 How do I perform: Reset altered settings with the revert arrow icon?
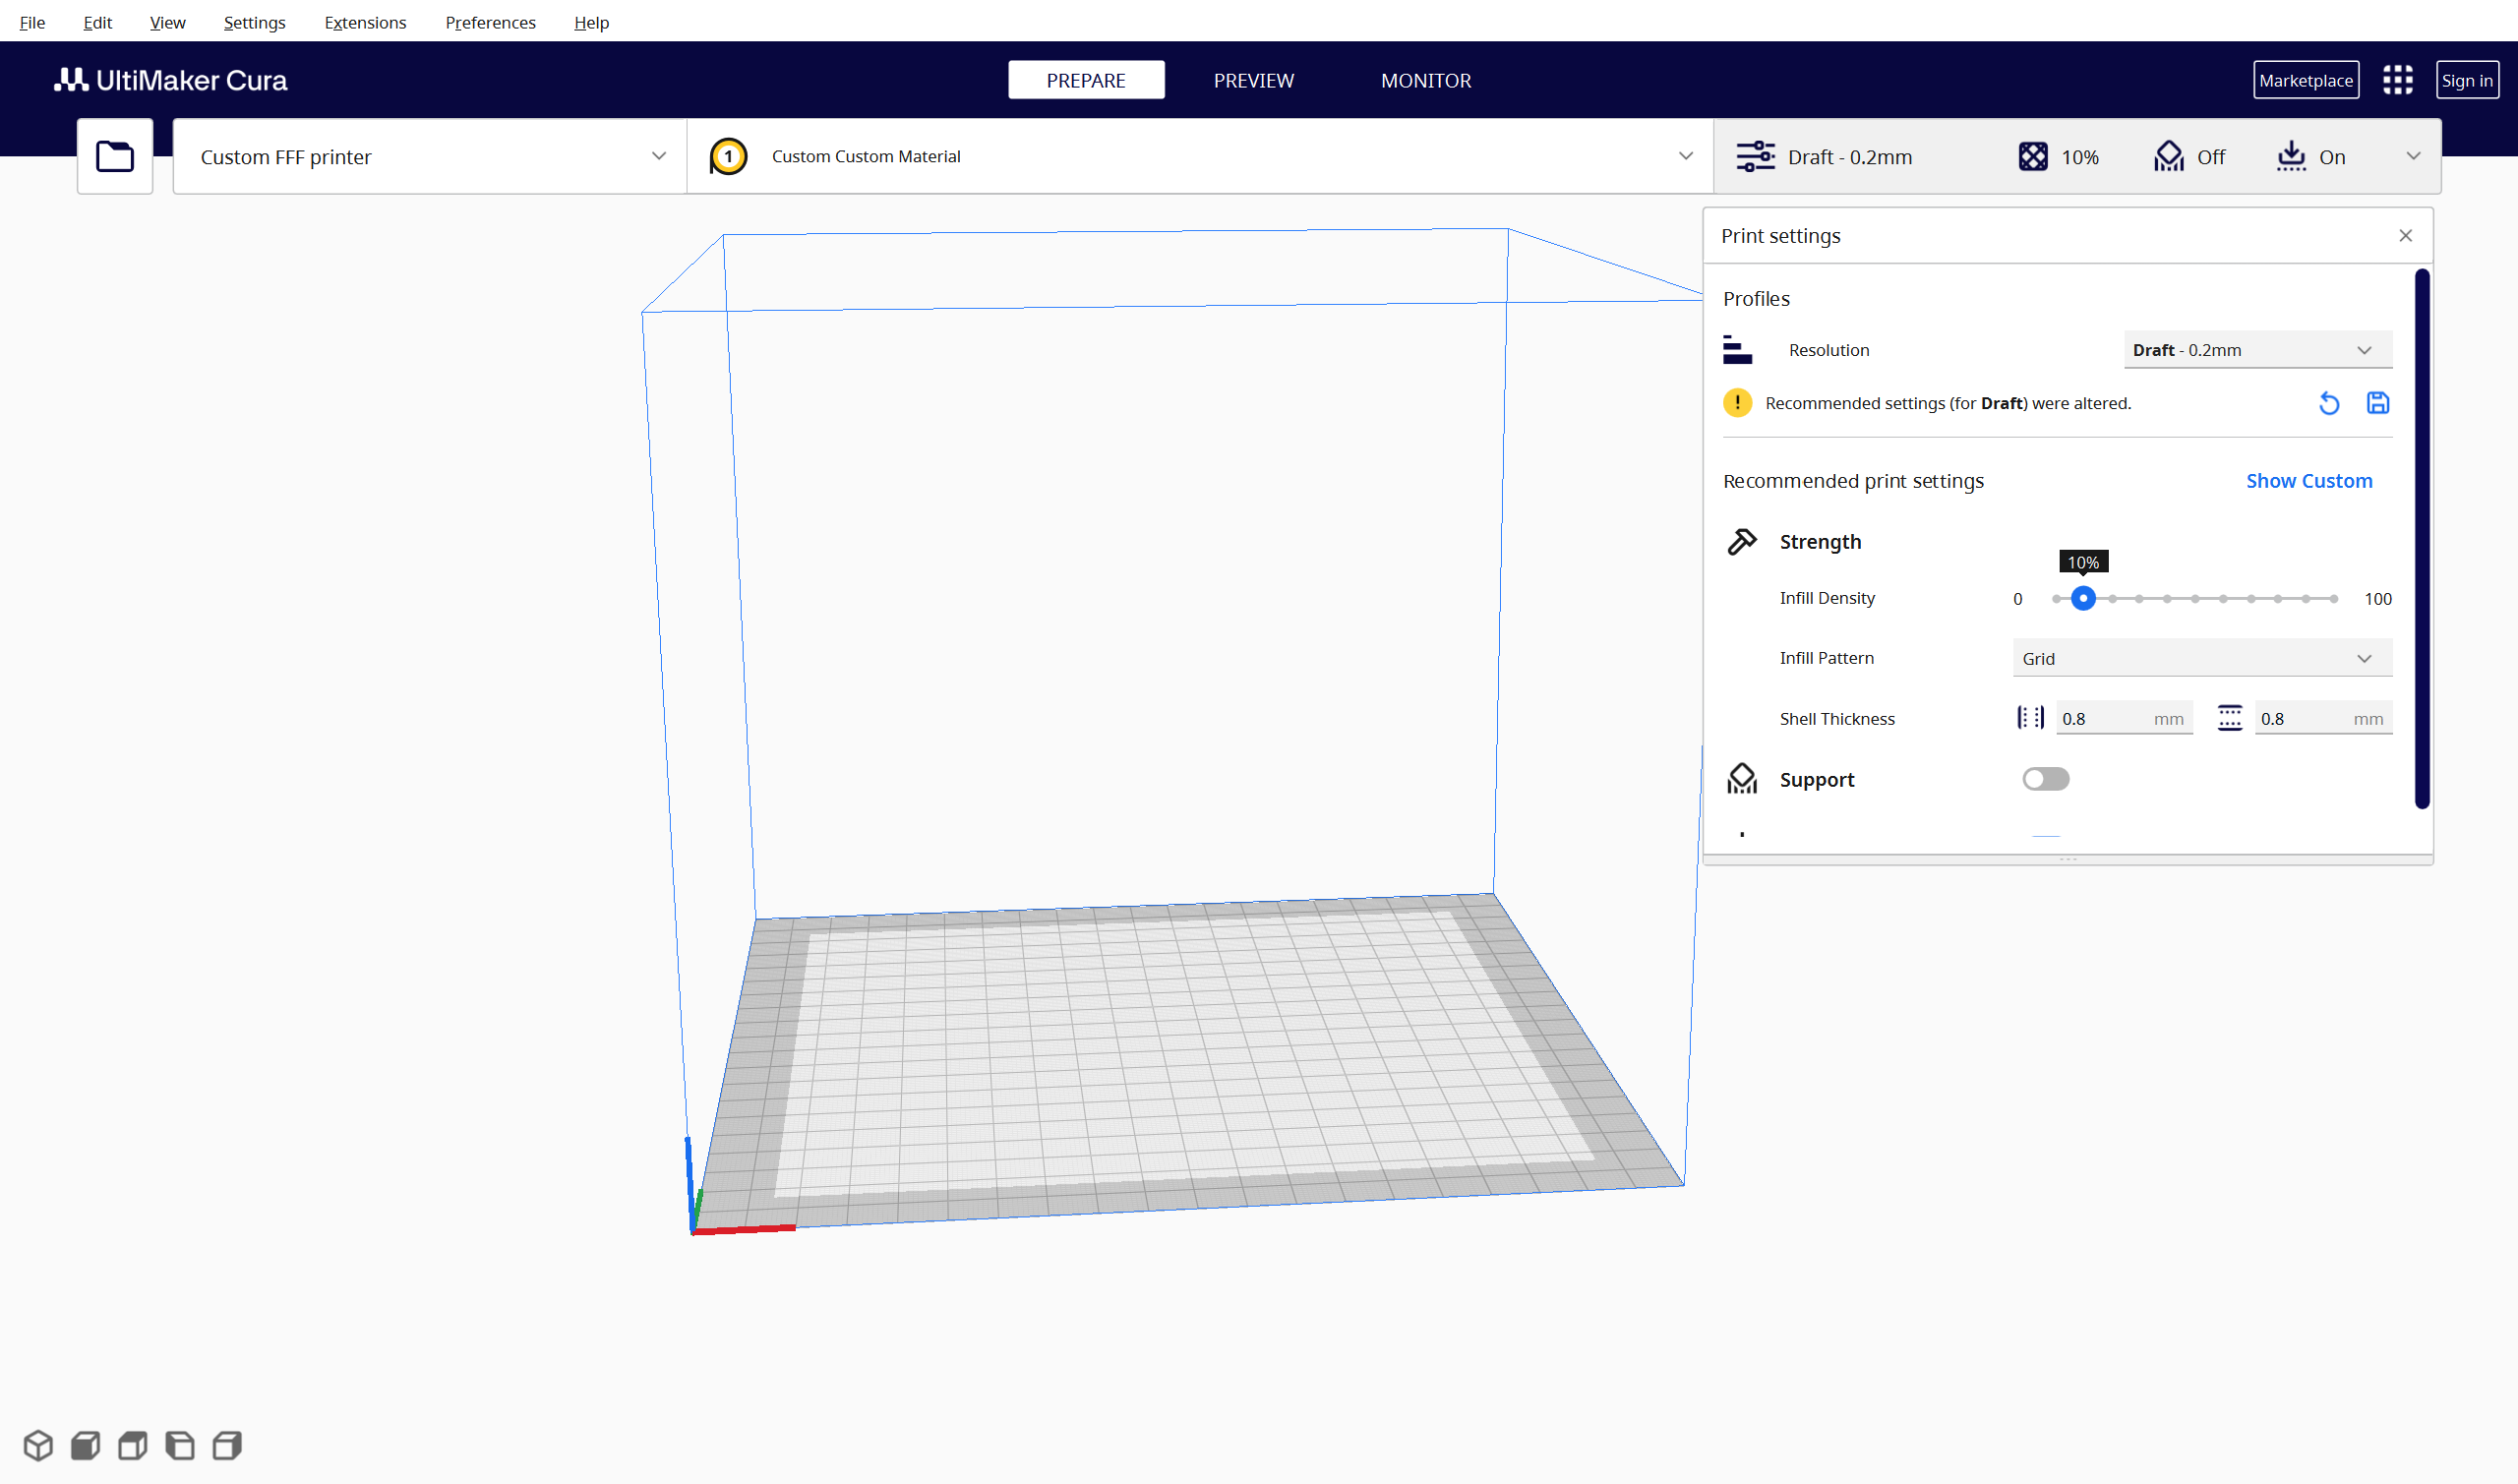[2329, 403]
